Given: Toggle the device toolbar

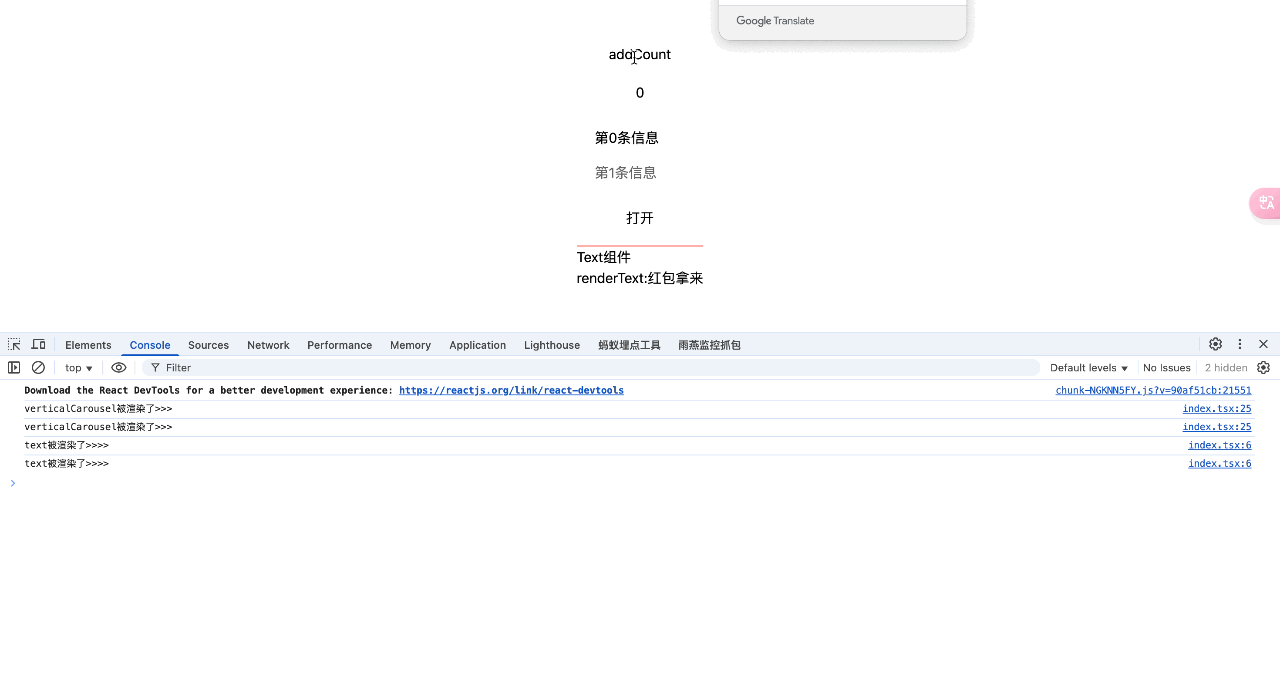Looking at the screenshot, I should coord(38,344).
